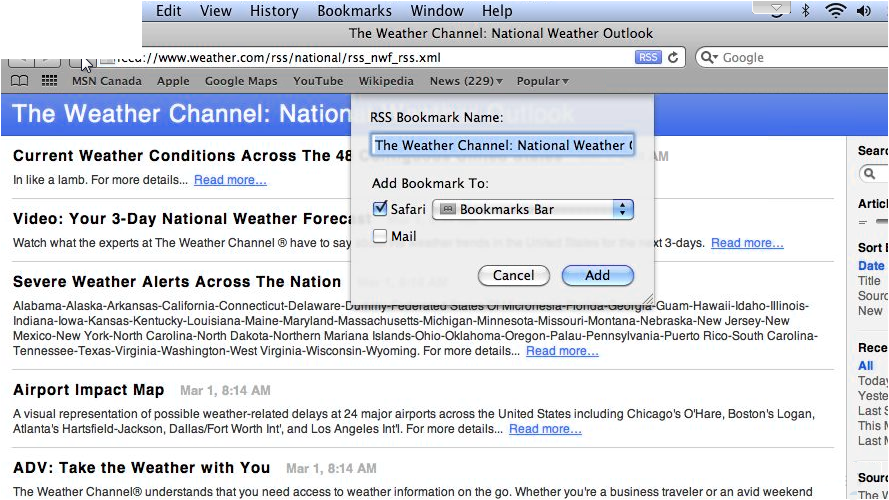Screen dimensions: 889x500
Task: Expand the News (229) bookmarks folder
Action: click(x=466, y=81)
